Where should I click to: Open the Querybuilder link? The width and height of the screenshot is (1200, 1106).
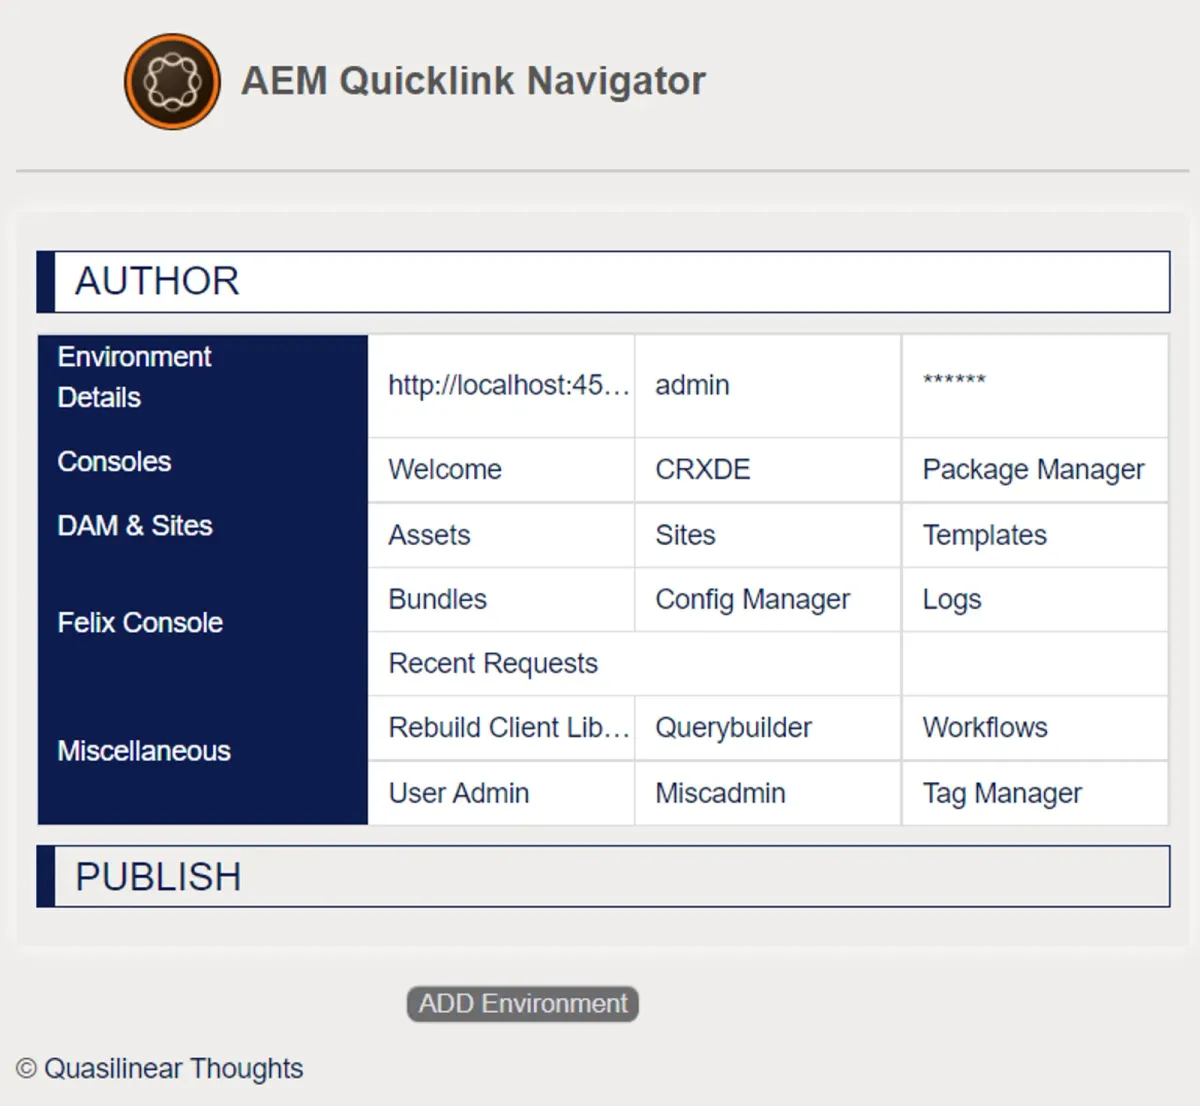coord(733,728)
